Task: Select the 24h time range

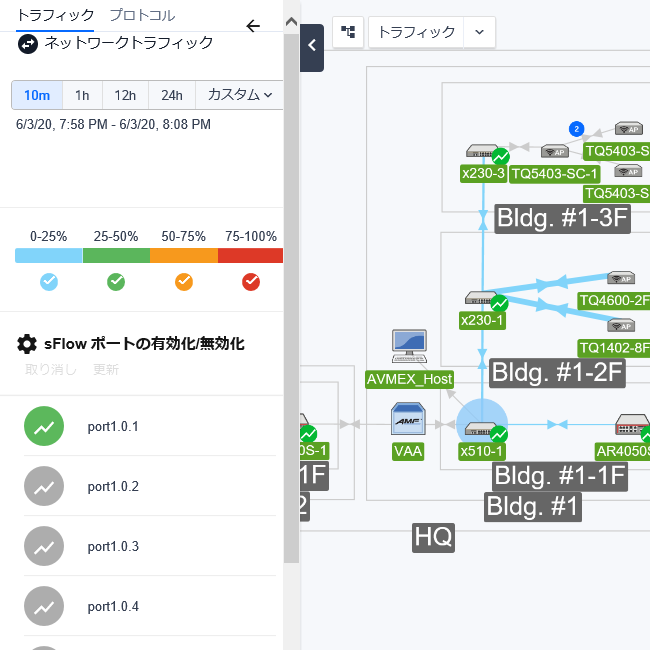Action: tap(172, 95)
